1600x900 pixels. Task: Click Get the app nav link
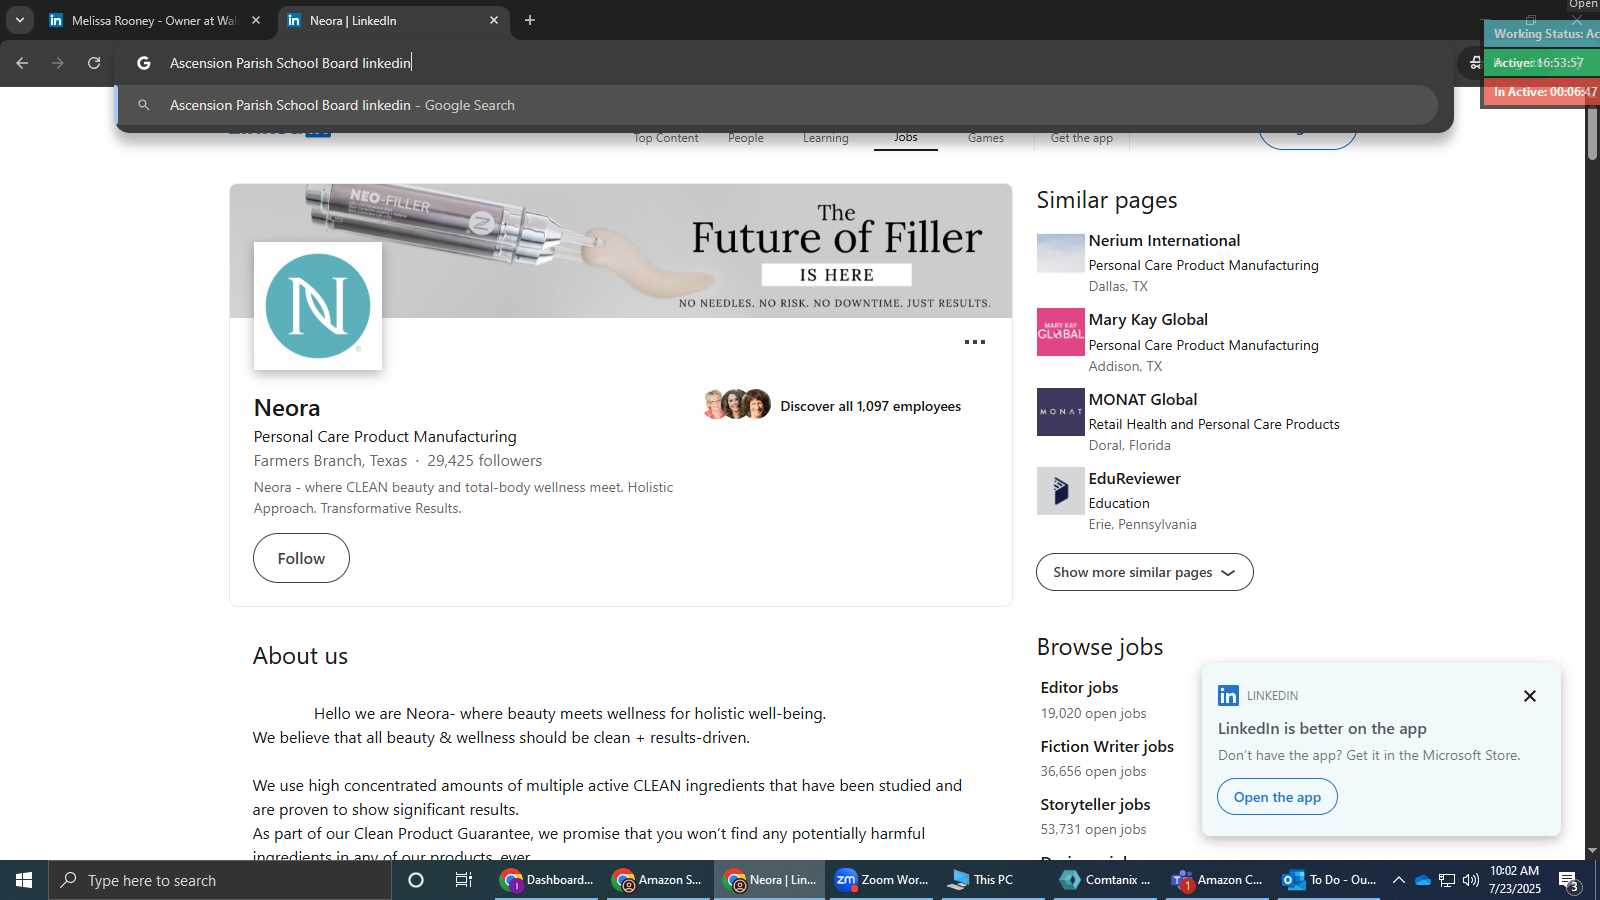point(1082,138)
